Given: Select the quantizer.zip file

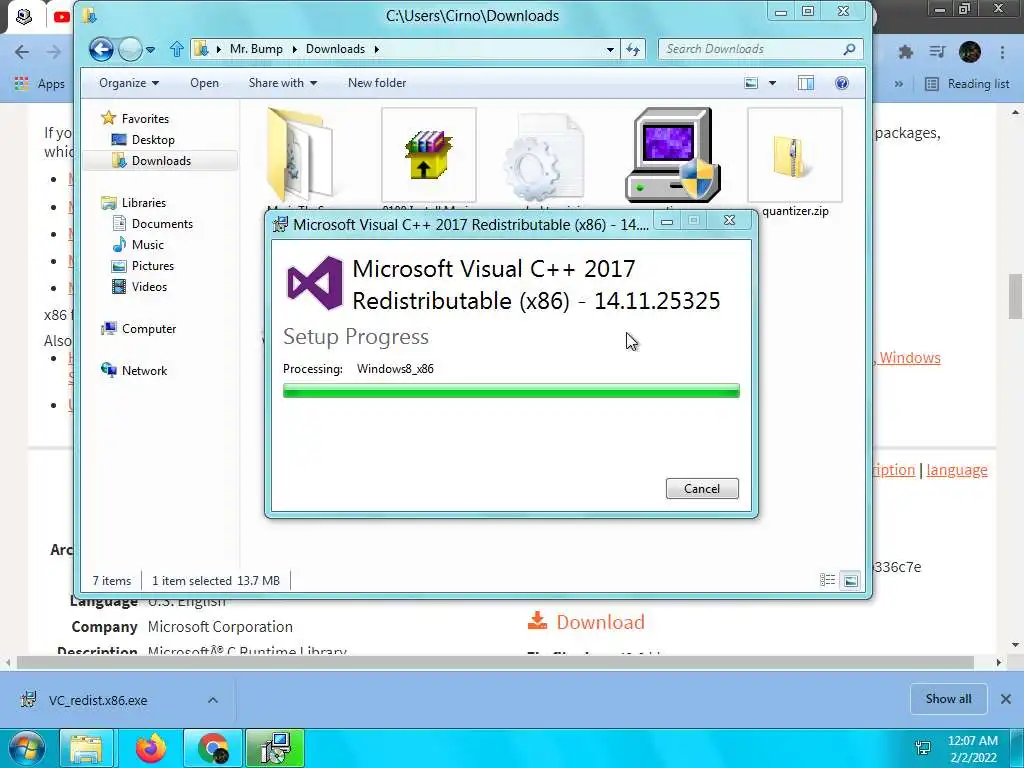Looking at the screenshot, I should [x=795, y=163].
